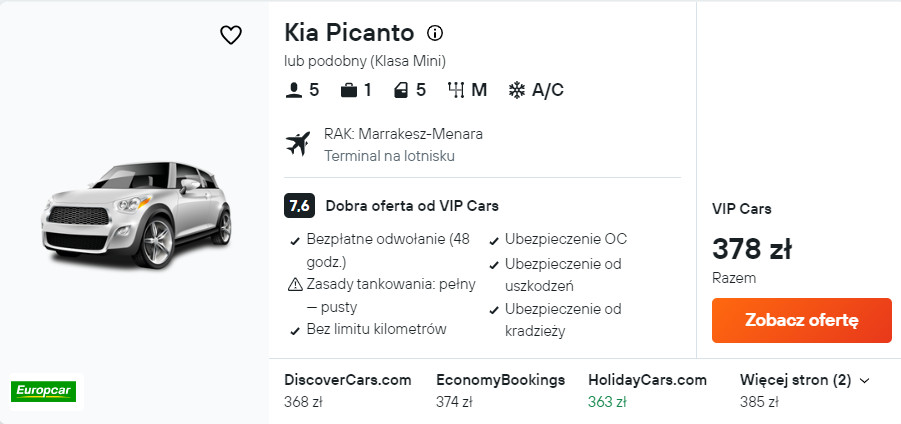Screen dimensions: 901x424
Task: Open the HolidayCars.com 363 zł offer
Action: [x=647, y=391]
